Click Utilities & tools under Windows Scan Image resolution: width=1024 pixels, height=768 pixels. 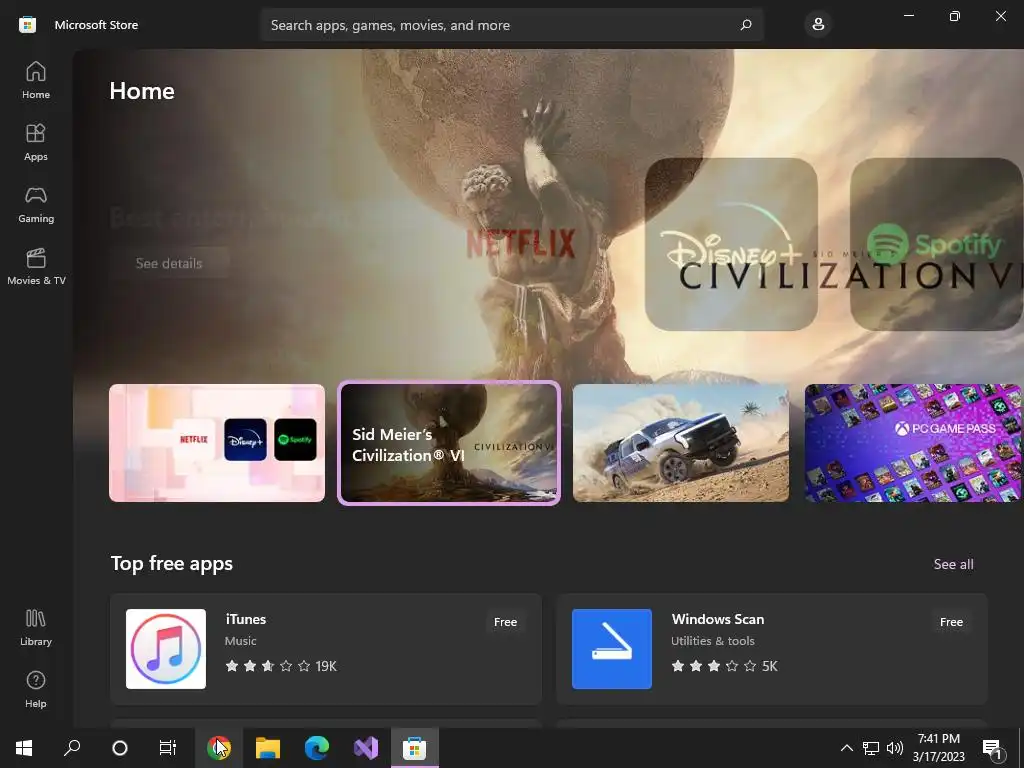pos(712,641)
